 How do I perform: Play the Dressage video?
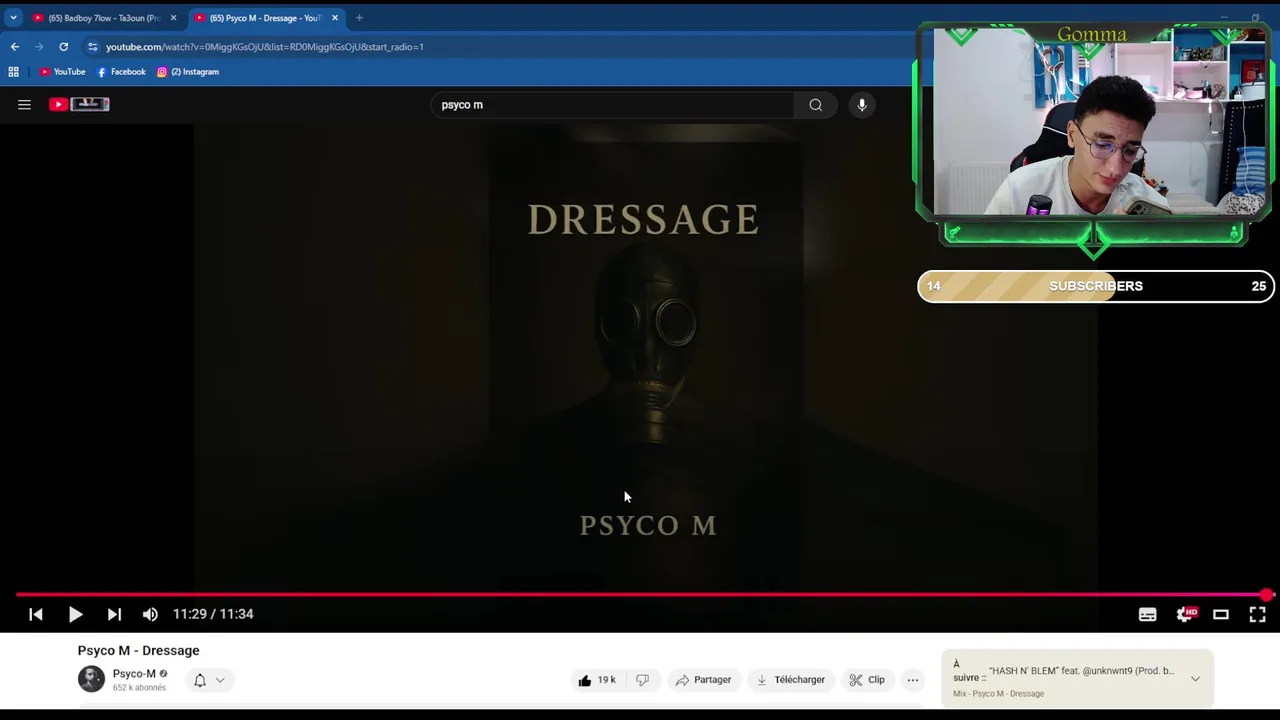pyautogui.click(x=75, y=614)
